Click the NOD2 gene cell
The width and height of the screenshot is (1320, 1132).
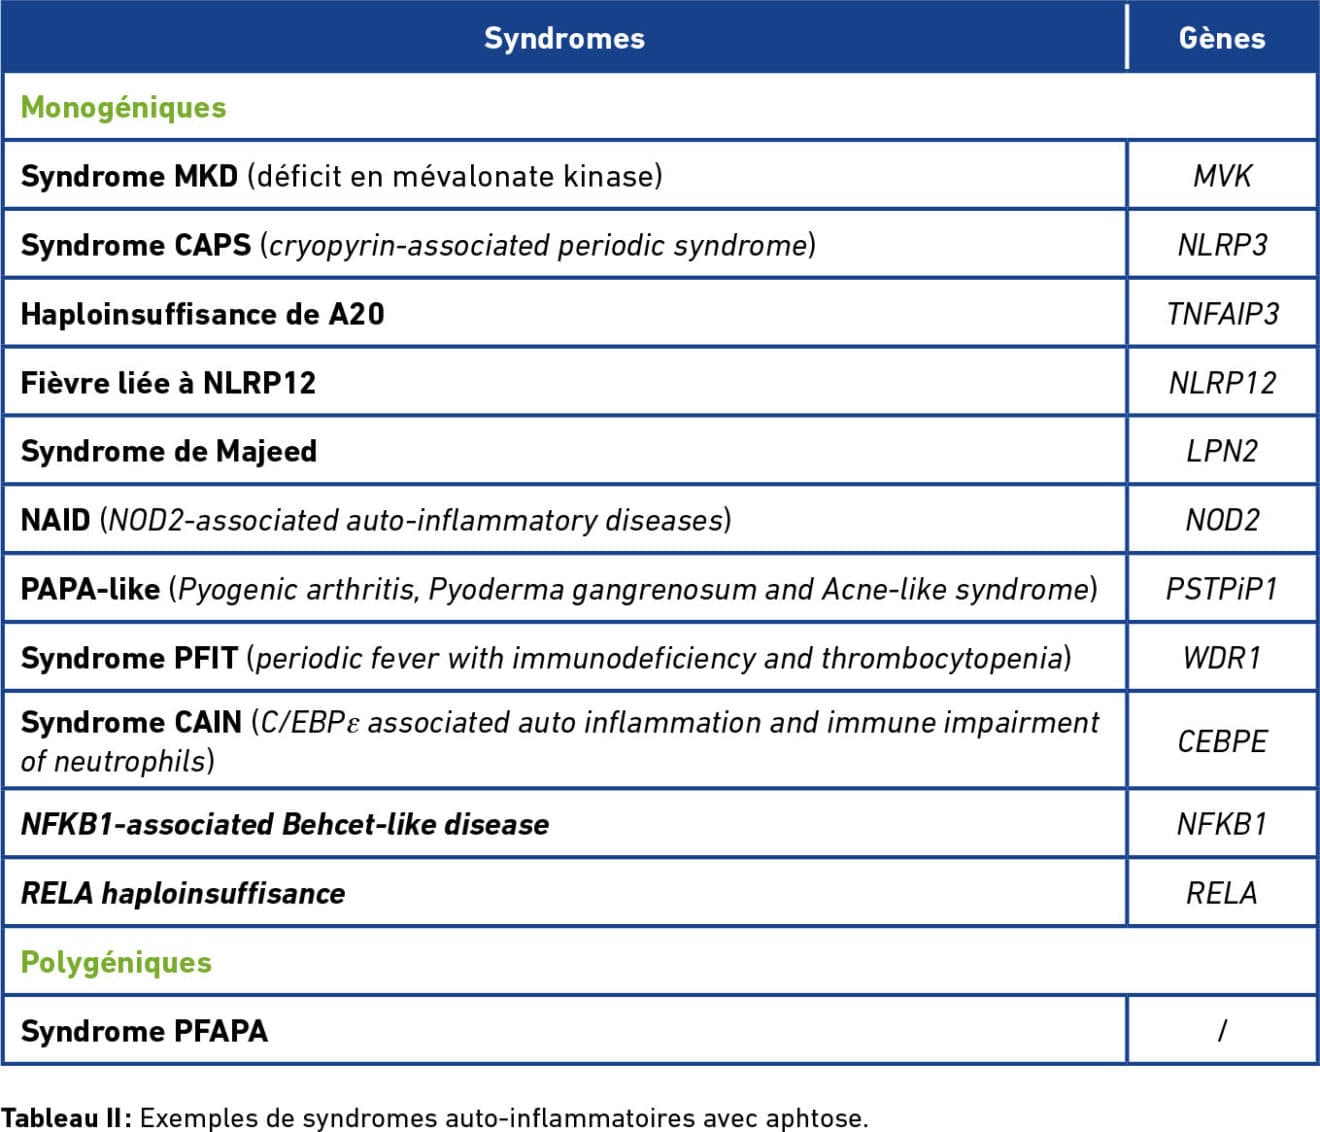point(1221,520)
